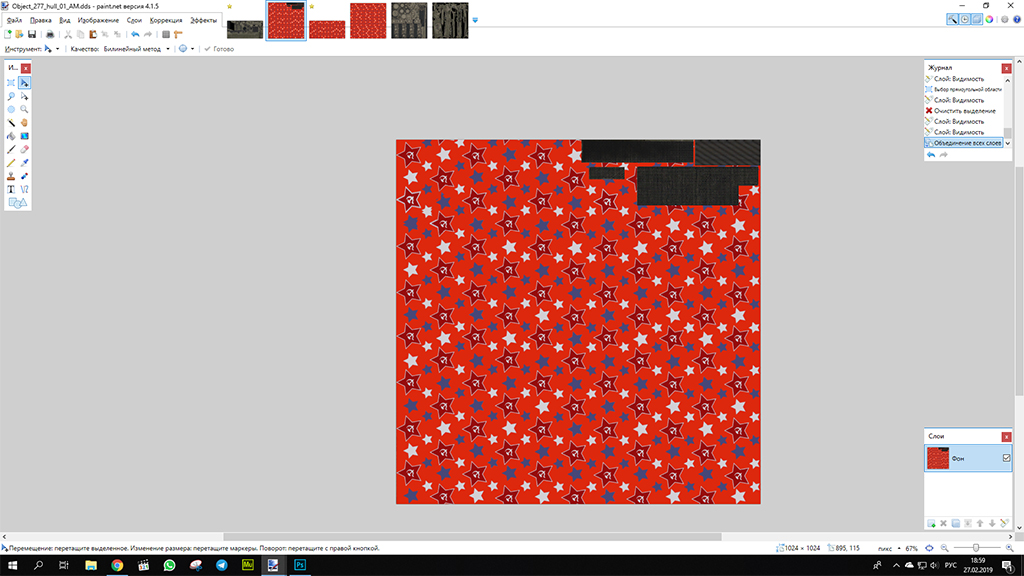Click 'Выбор прямоугольной области' history entry
The width and height of the screenshot is (1024, 576).
[x=966, y=89]
